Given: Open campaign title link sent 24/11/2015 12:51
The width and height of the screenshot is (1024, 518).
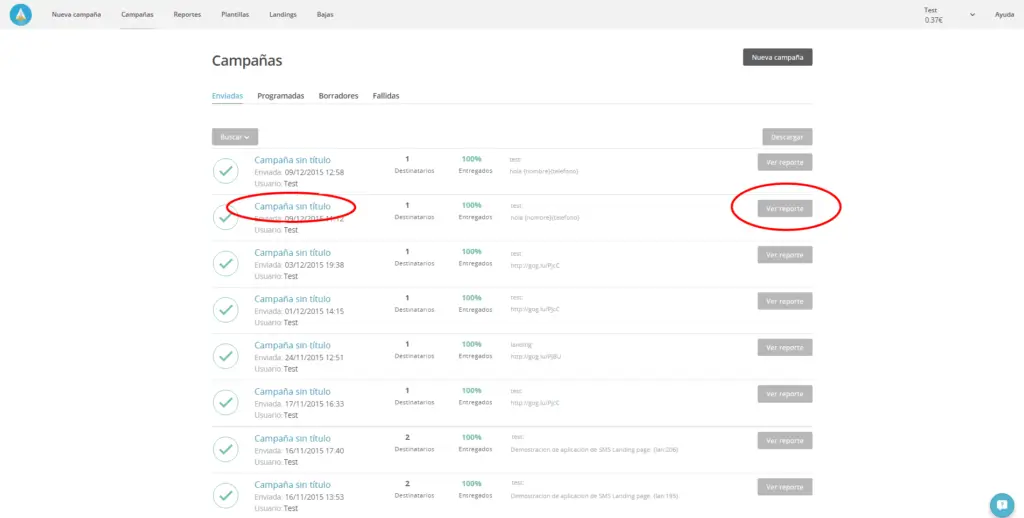Looking at the screenshot, I should 292,346.
